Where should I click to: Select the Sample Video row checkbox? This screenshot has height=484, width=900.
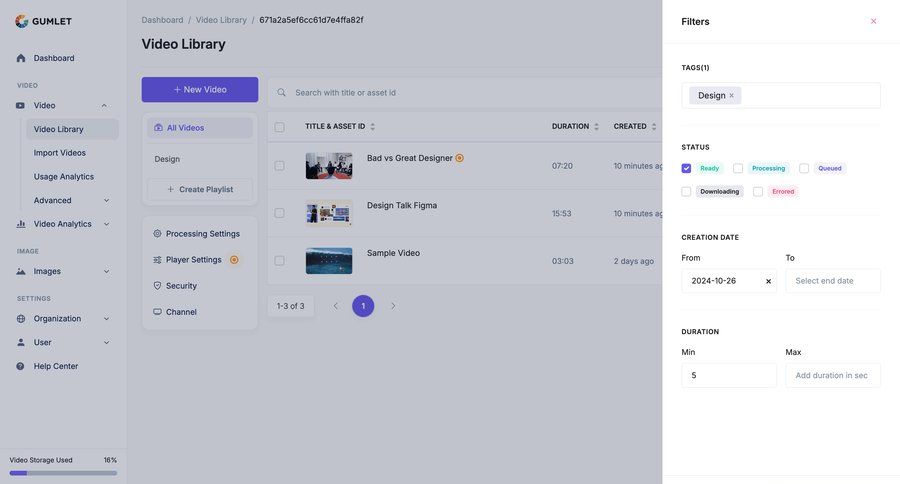point(280,261)
